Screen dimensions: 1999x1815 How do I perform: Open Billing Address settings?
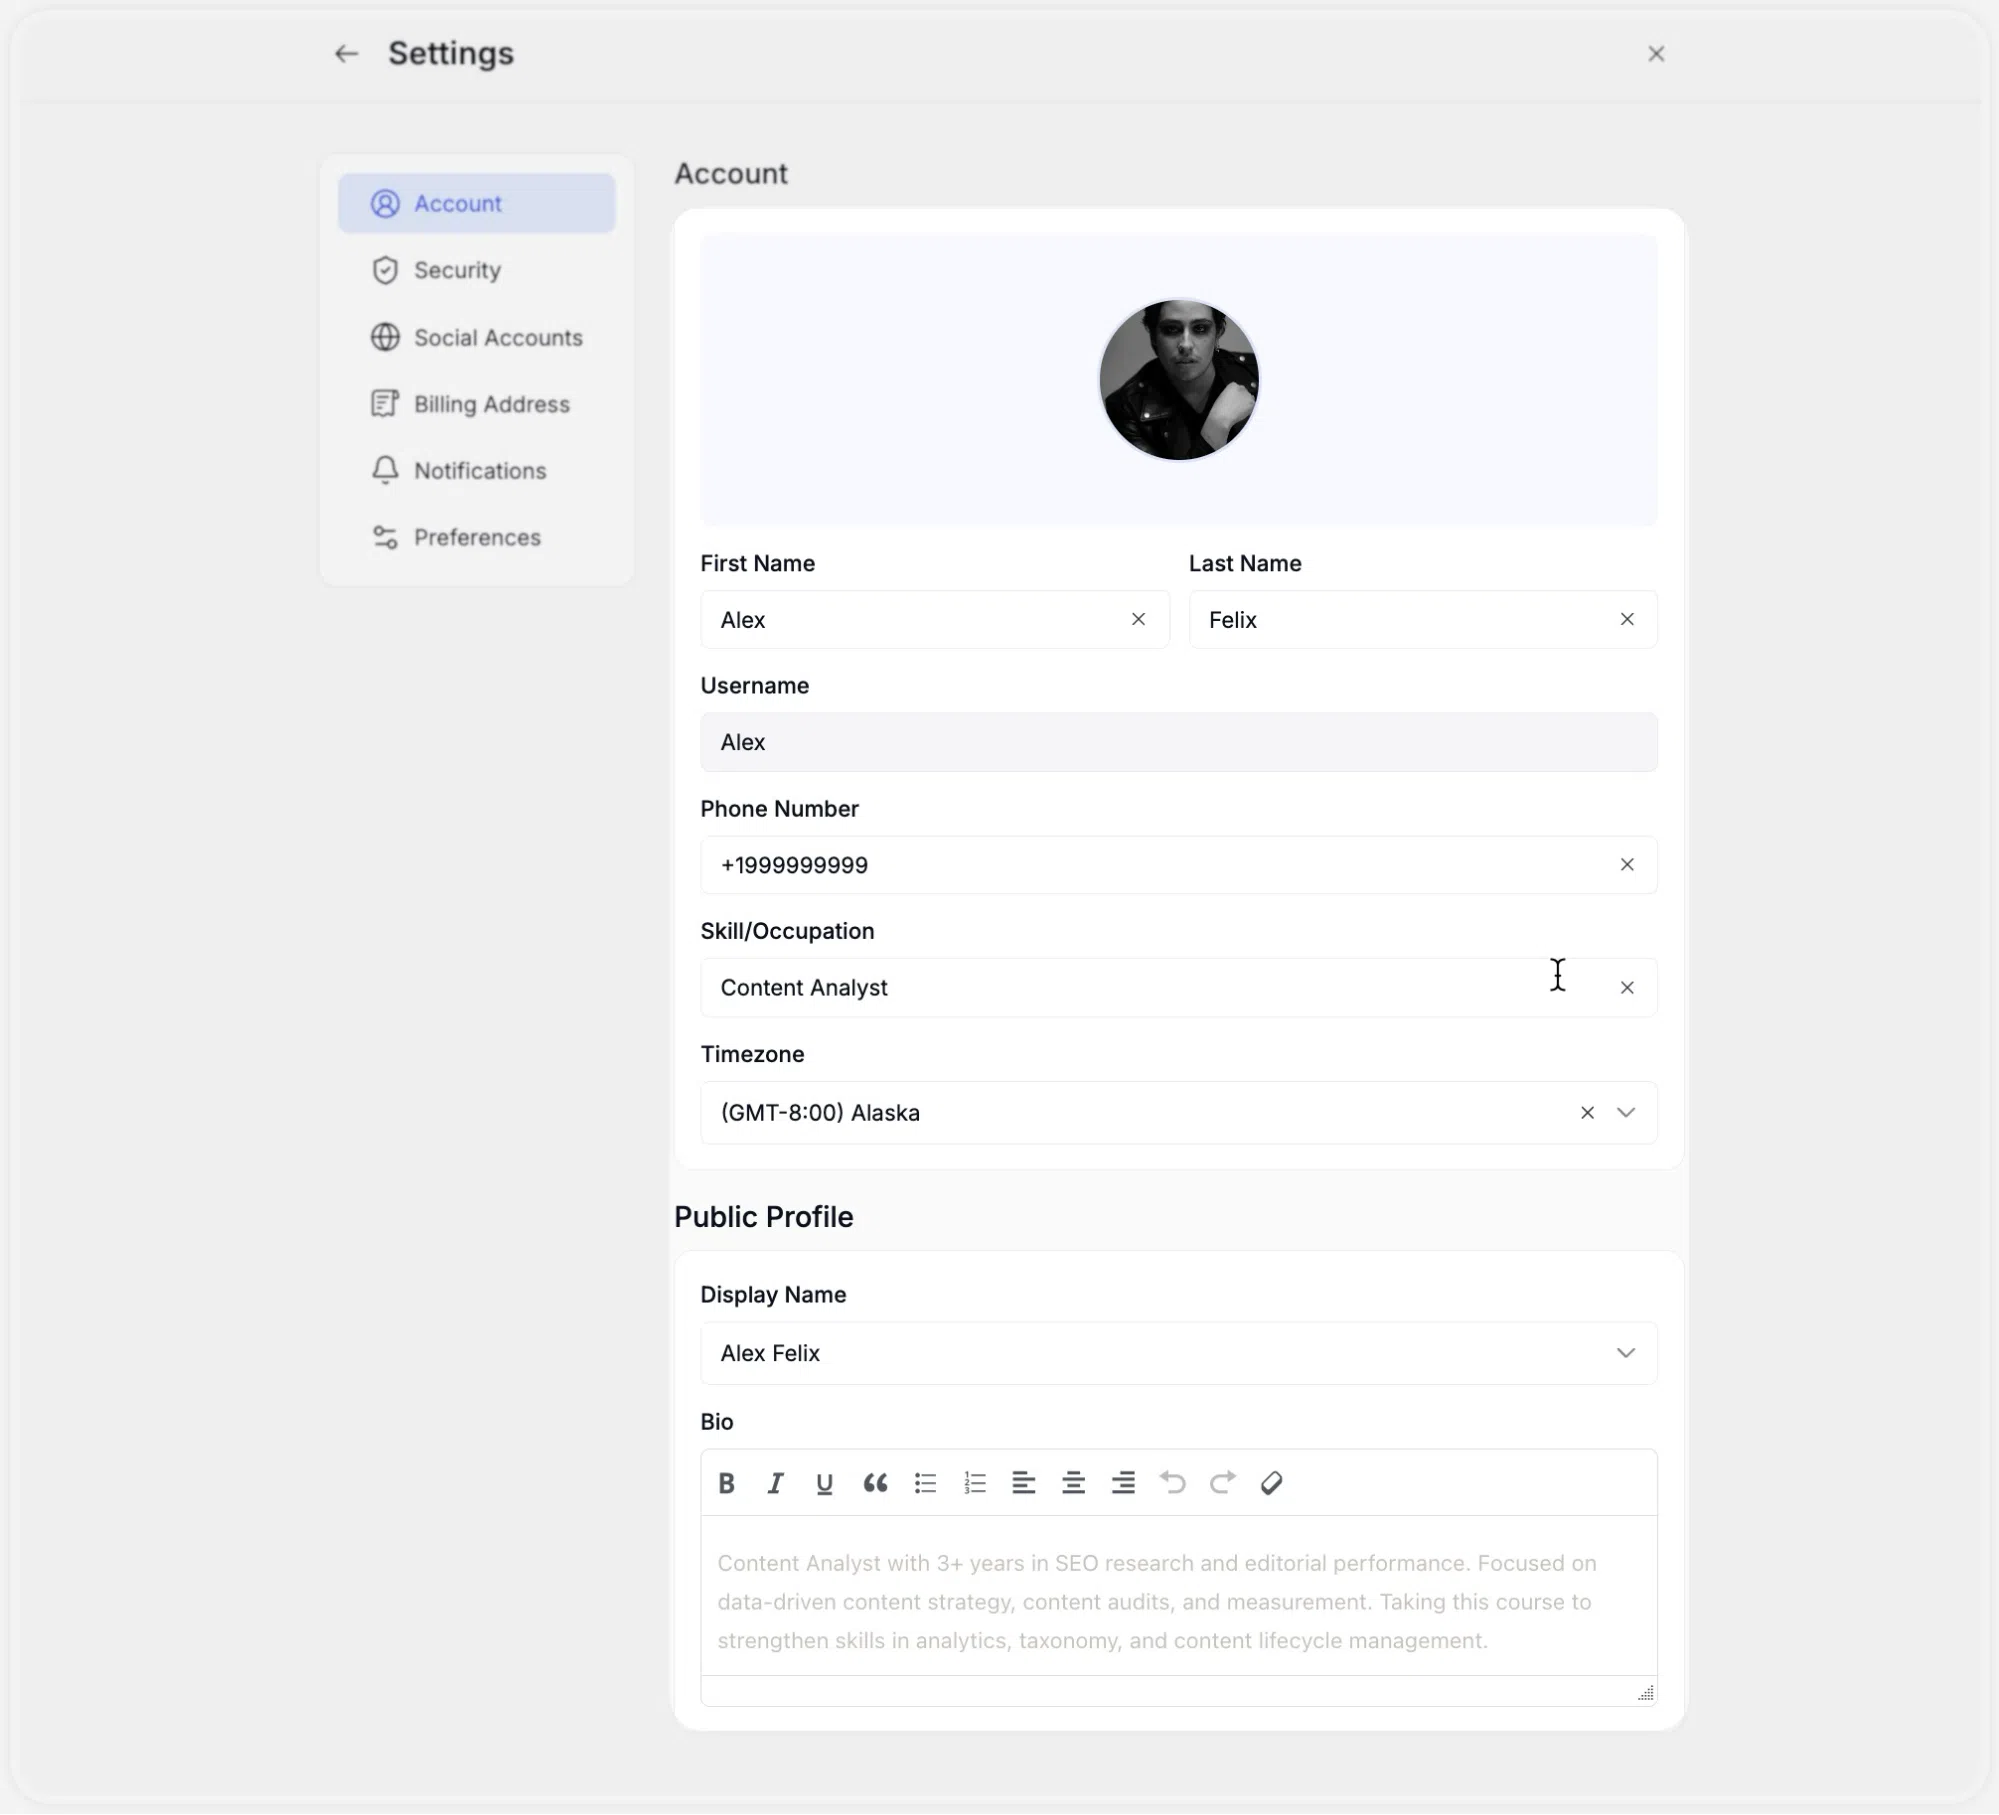point(476,404)
